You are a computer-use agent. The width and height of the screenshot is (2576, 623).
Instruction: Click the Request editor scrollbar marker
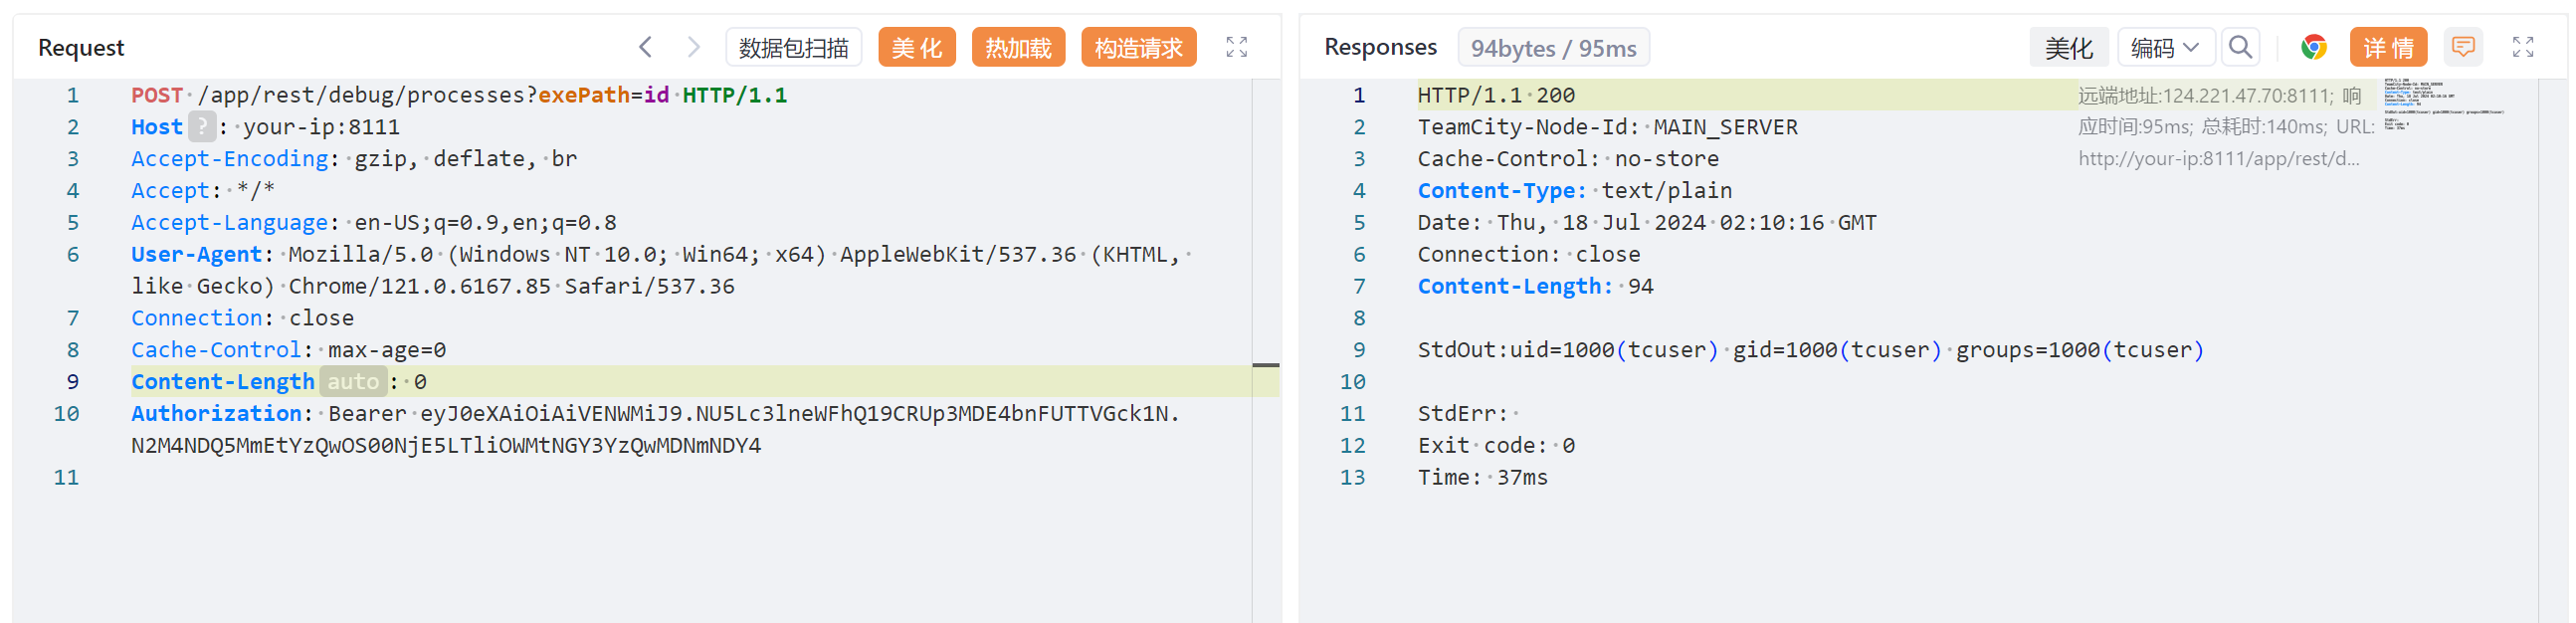click(1265, 365)
